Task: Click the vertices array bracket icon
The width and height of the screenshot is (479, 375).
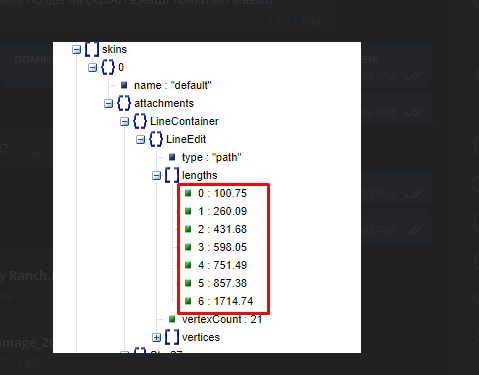Action: pos(172,337)
